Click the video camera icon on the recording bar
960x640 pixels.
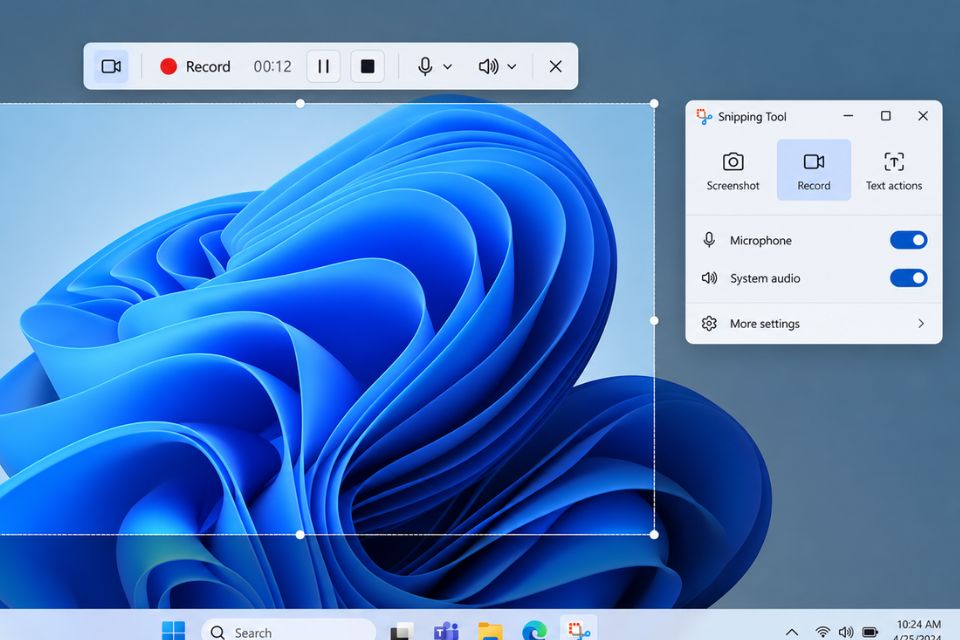[x=111, y=66]
